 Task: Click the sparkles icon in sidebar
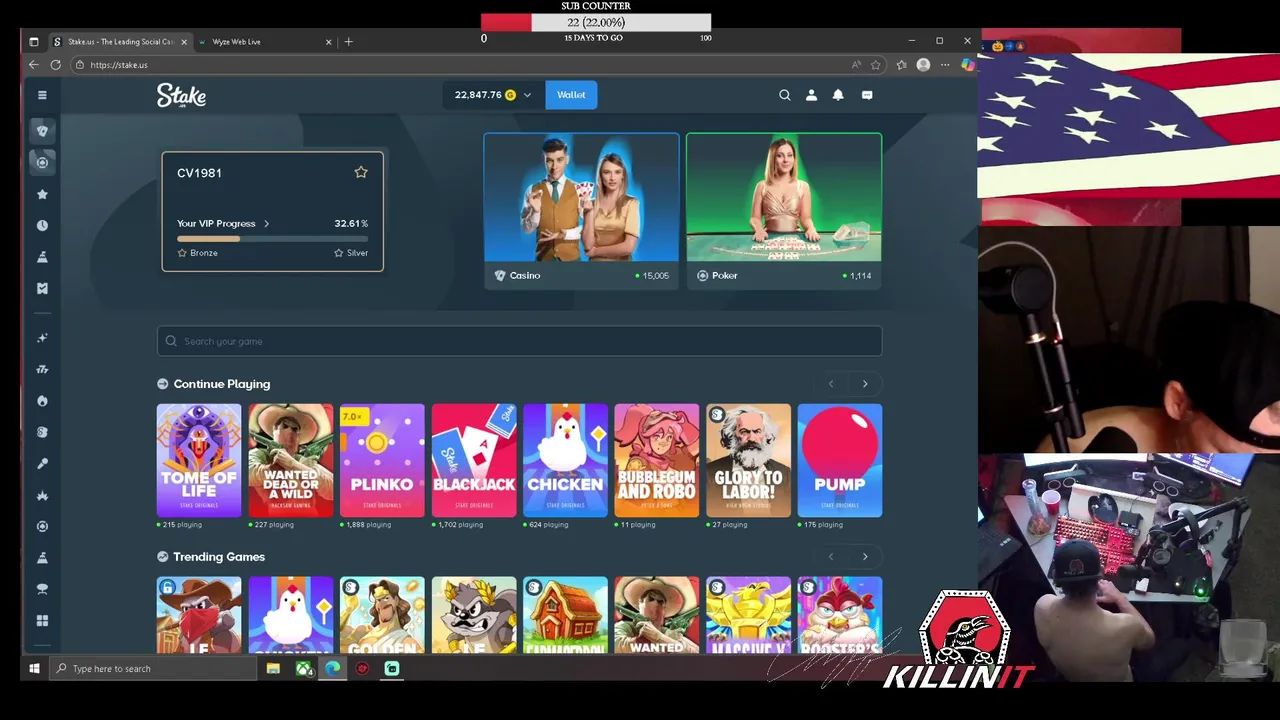tap(42, 338)
